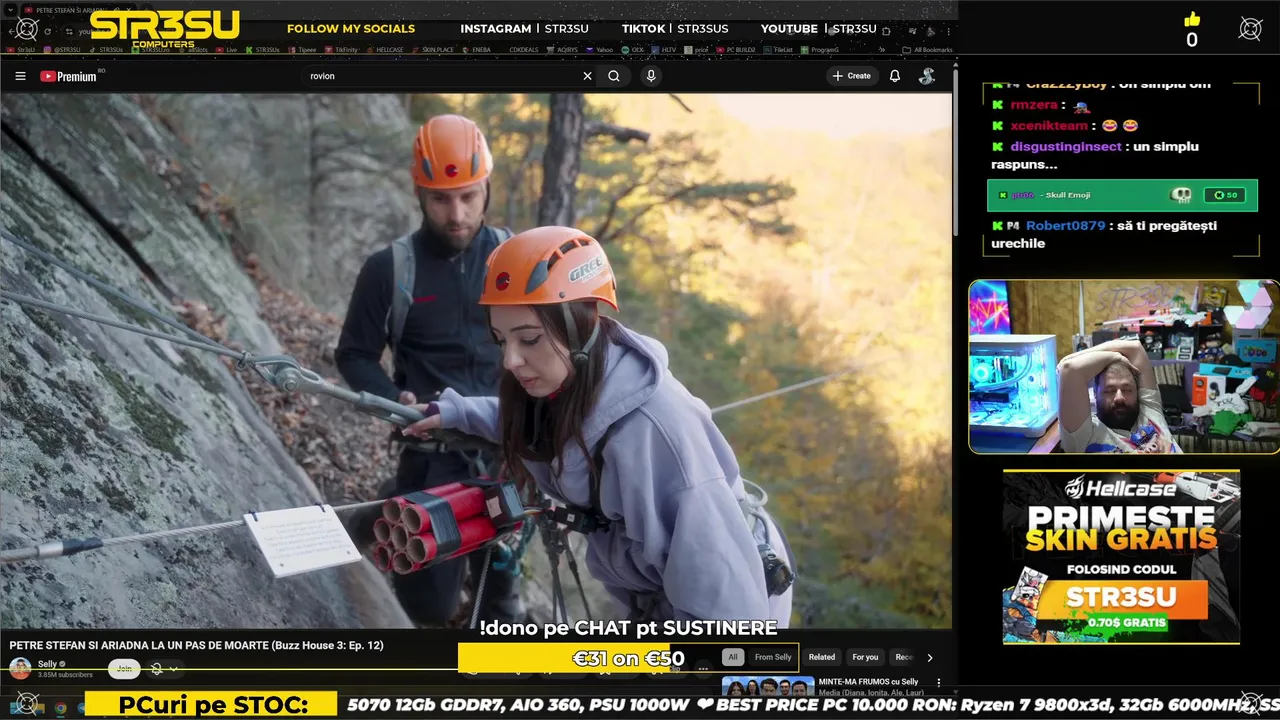Viewport: 1280px width, 720px height.
Task: Click chat username Robert0879
Action: (x=1065, y=226)
